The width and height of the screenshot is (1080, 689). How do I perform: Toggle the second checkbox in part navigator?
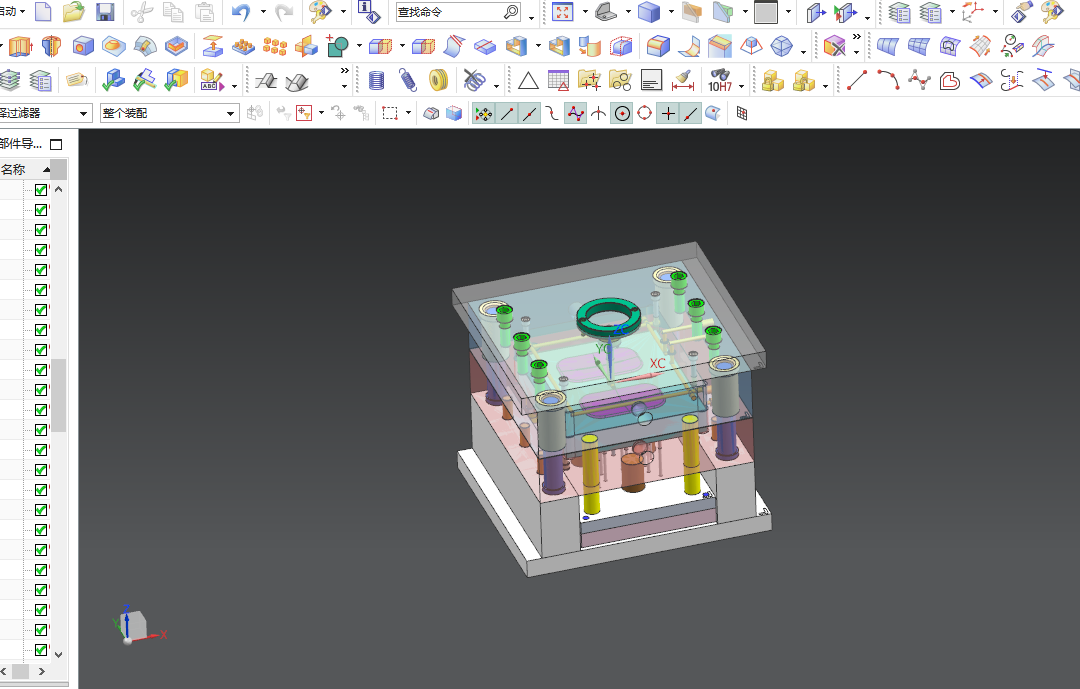pyautogui.click(x=41, y=209)
